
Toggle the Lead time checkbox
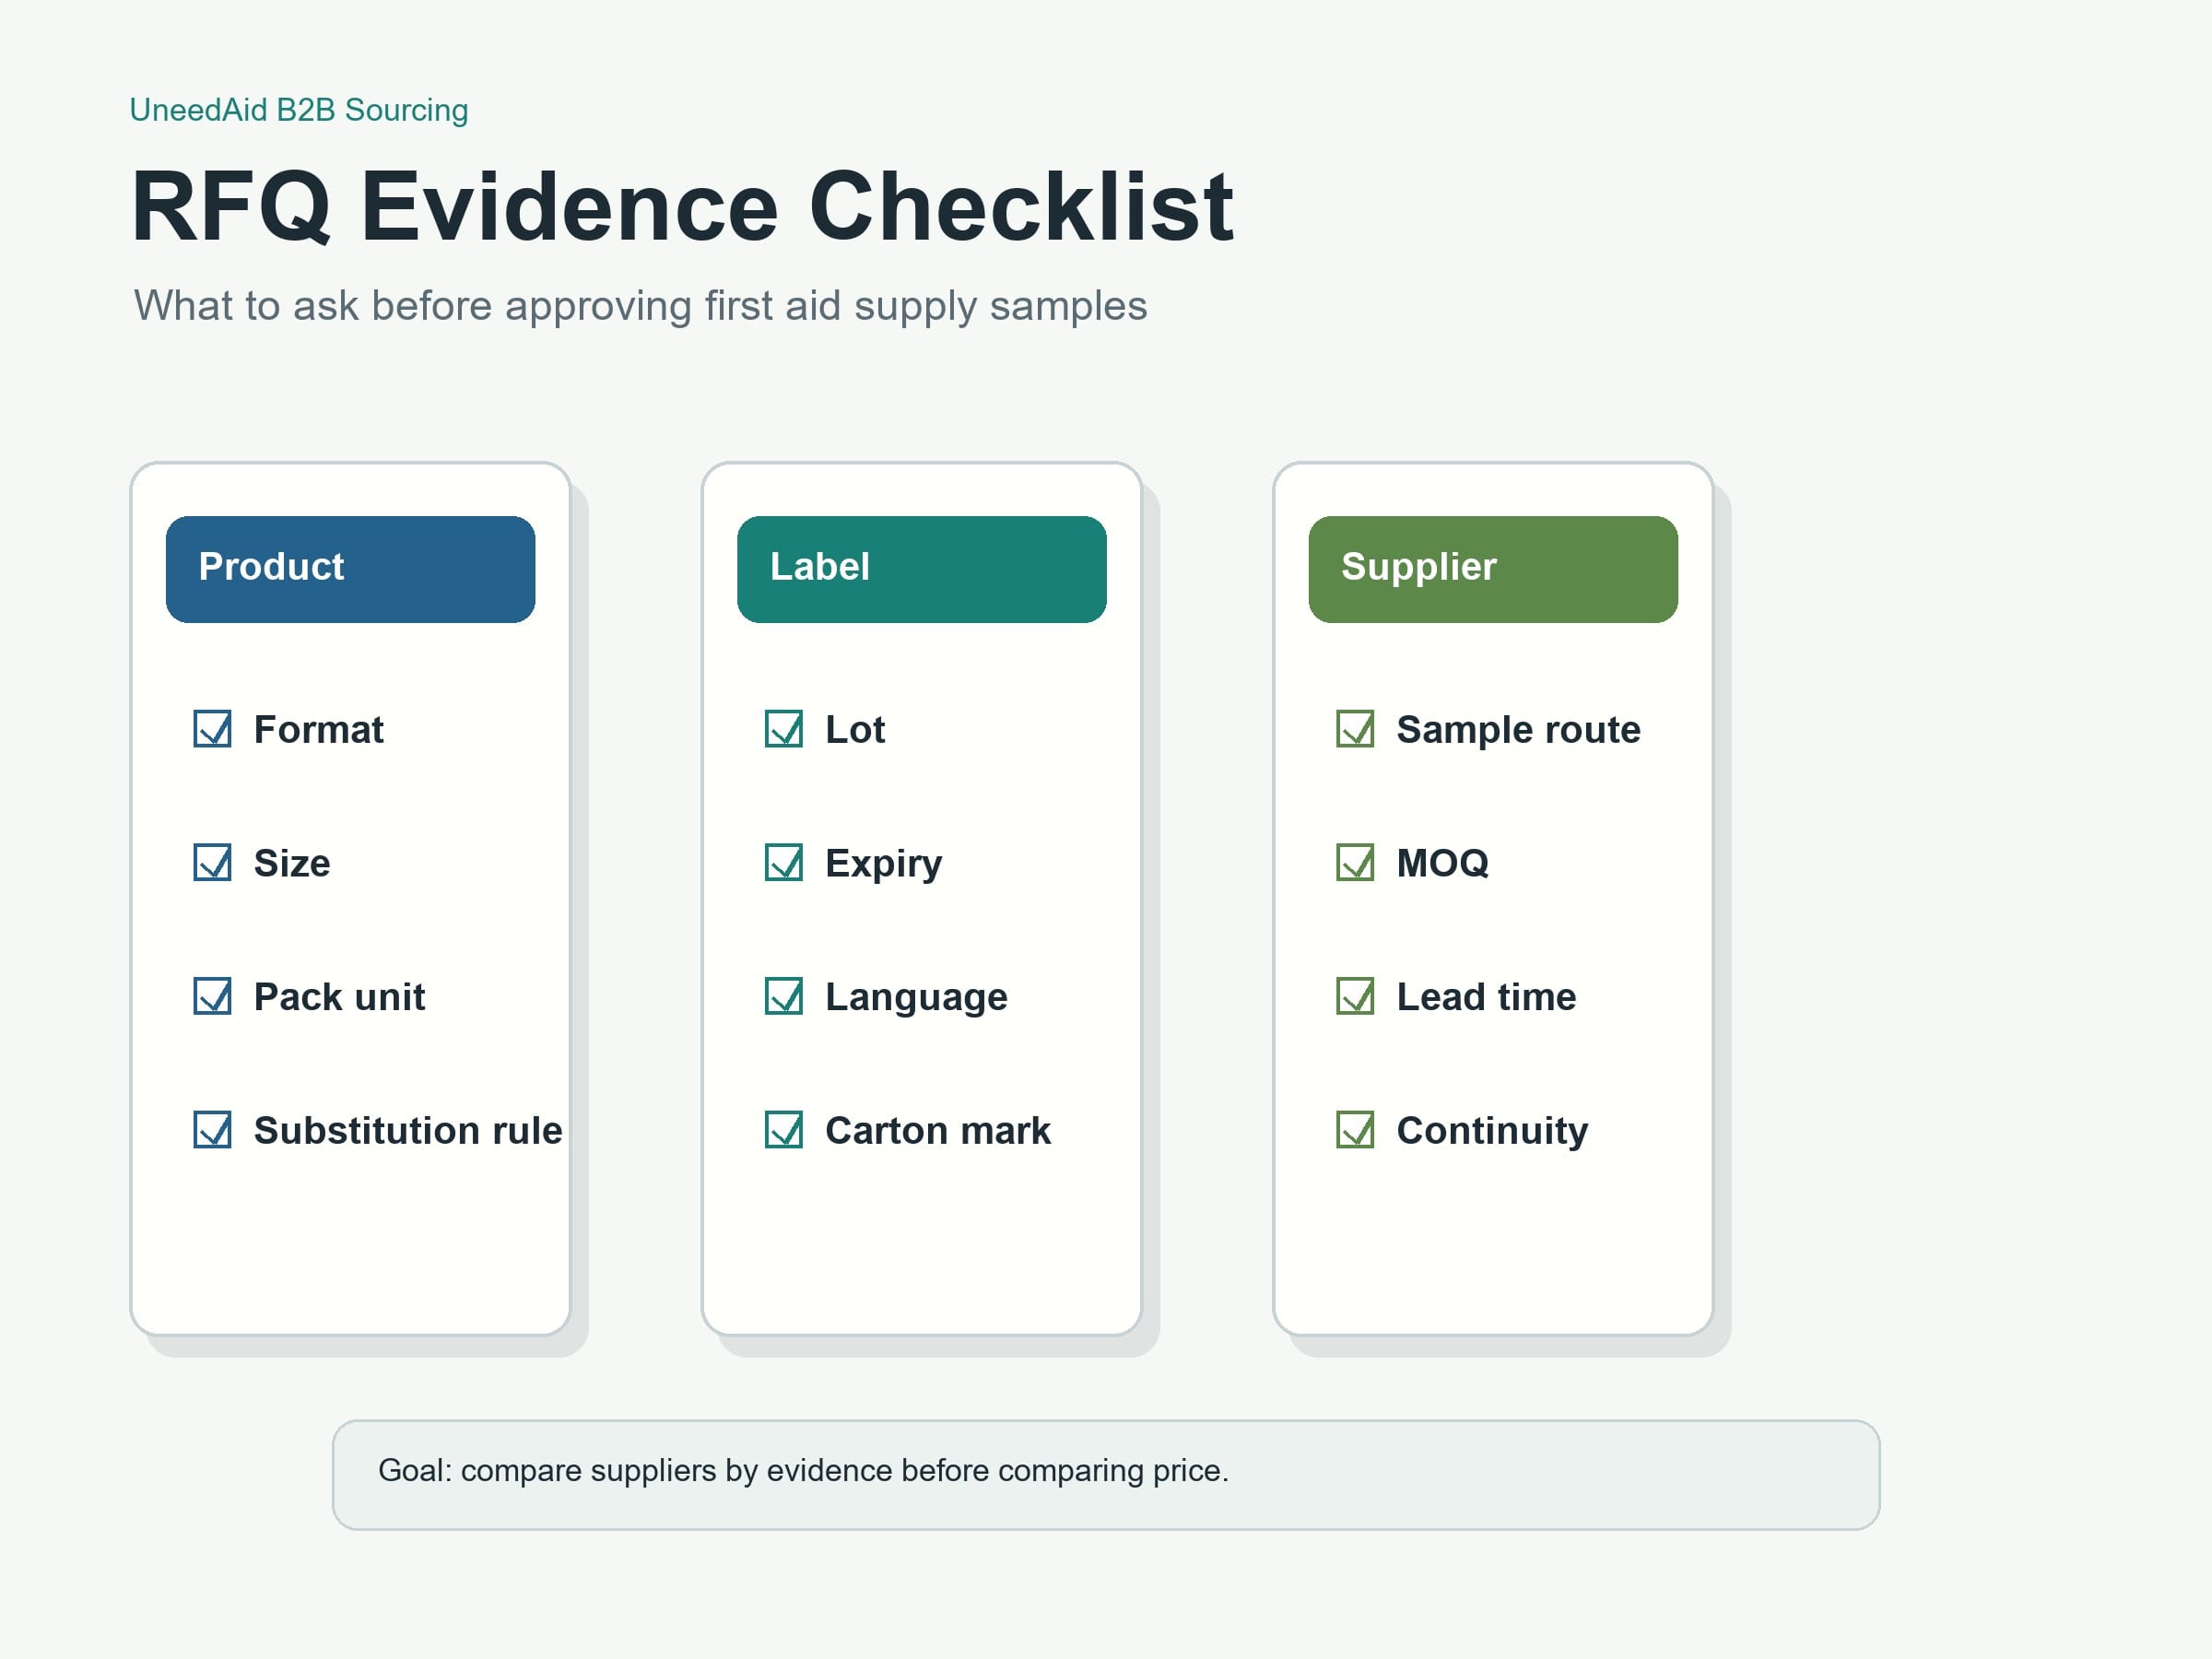coord(1355,996)
